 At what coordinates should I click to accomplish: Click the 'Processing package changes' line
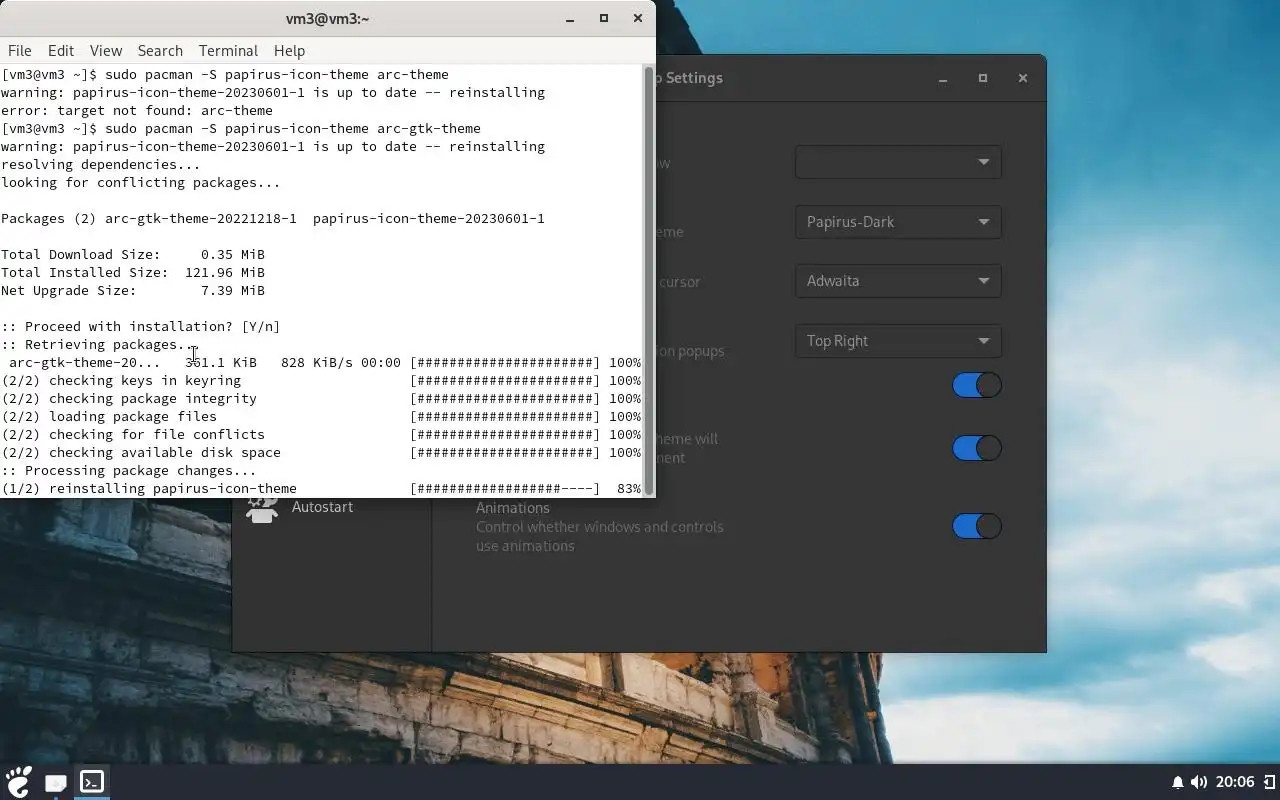pos(129,470)
